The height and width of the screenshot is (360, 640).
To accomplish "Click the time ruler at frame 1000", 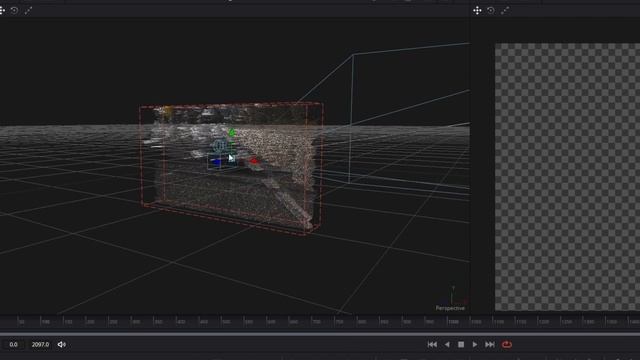I will click(x=453, y=322).
